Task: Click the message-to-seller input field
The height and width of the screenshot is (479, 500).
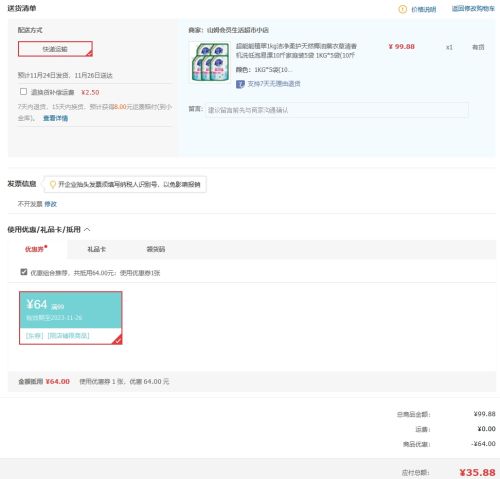Action: 337,110
